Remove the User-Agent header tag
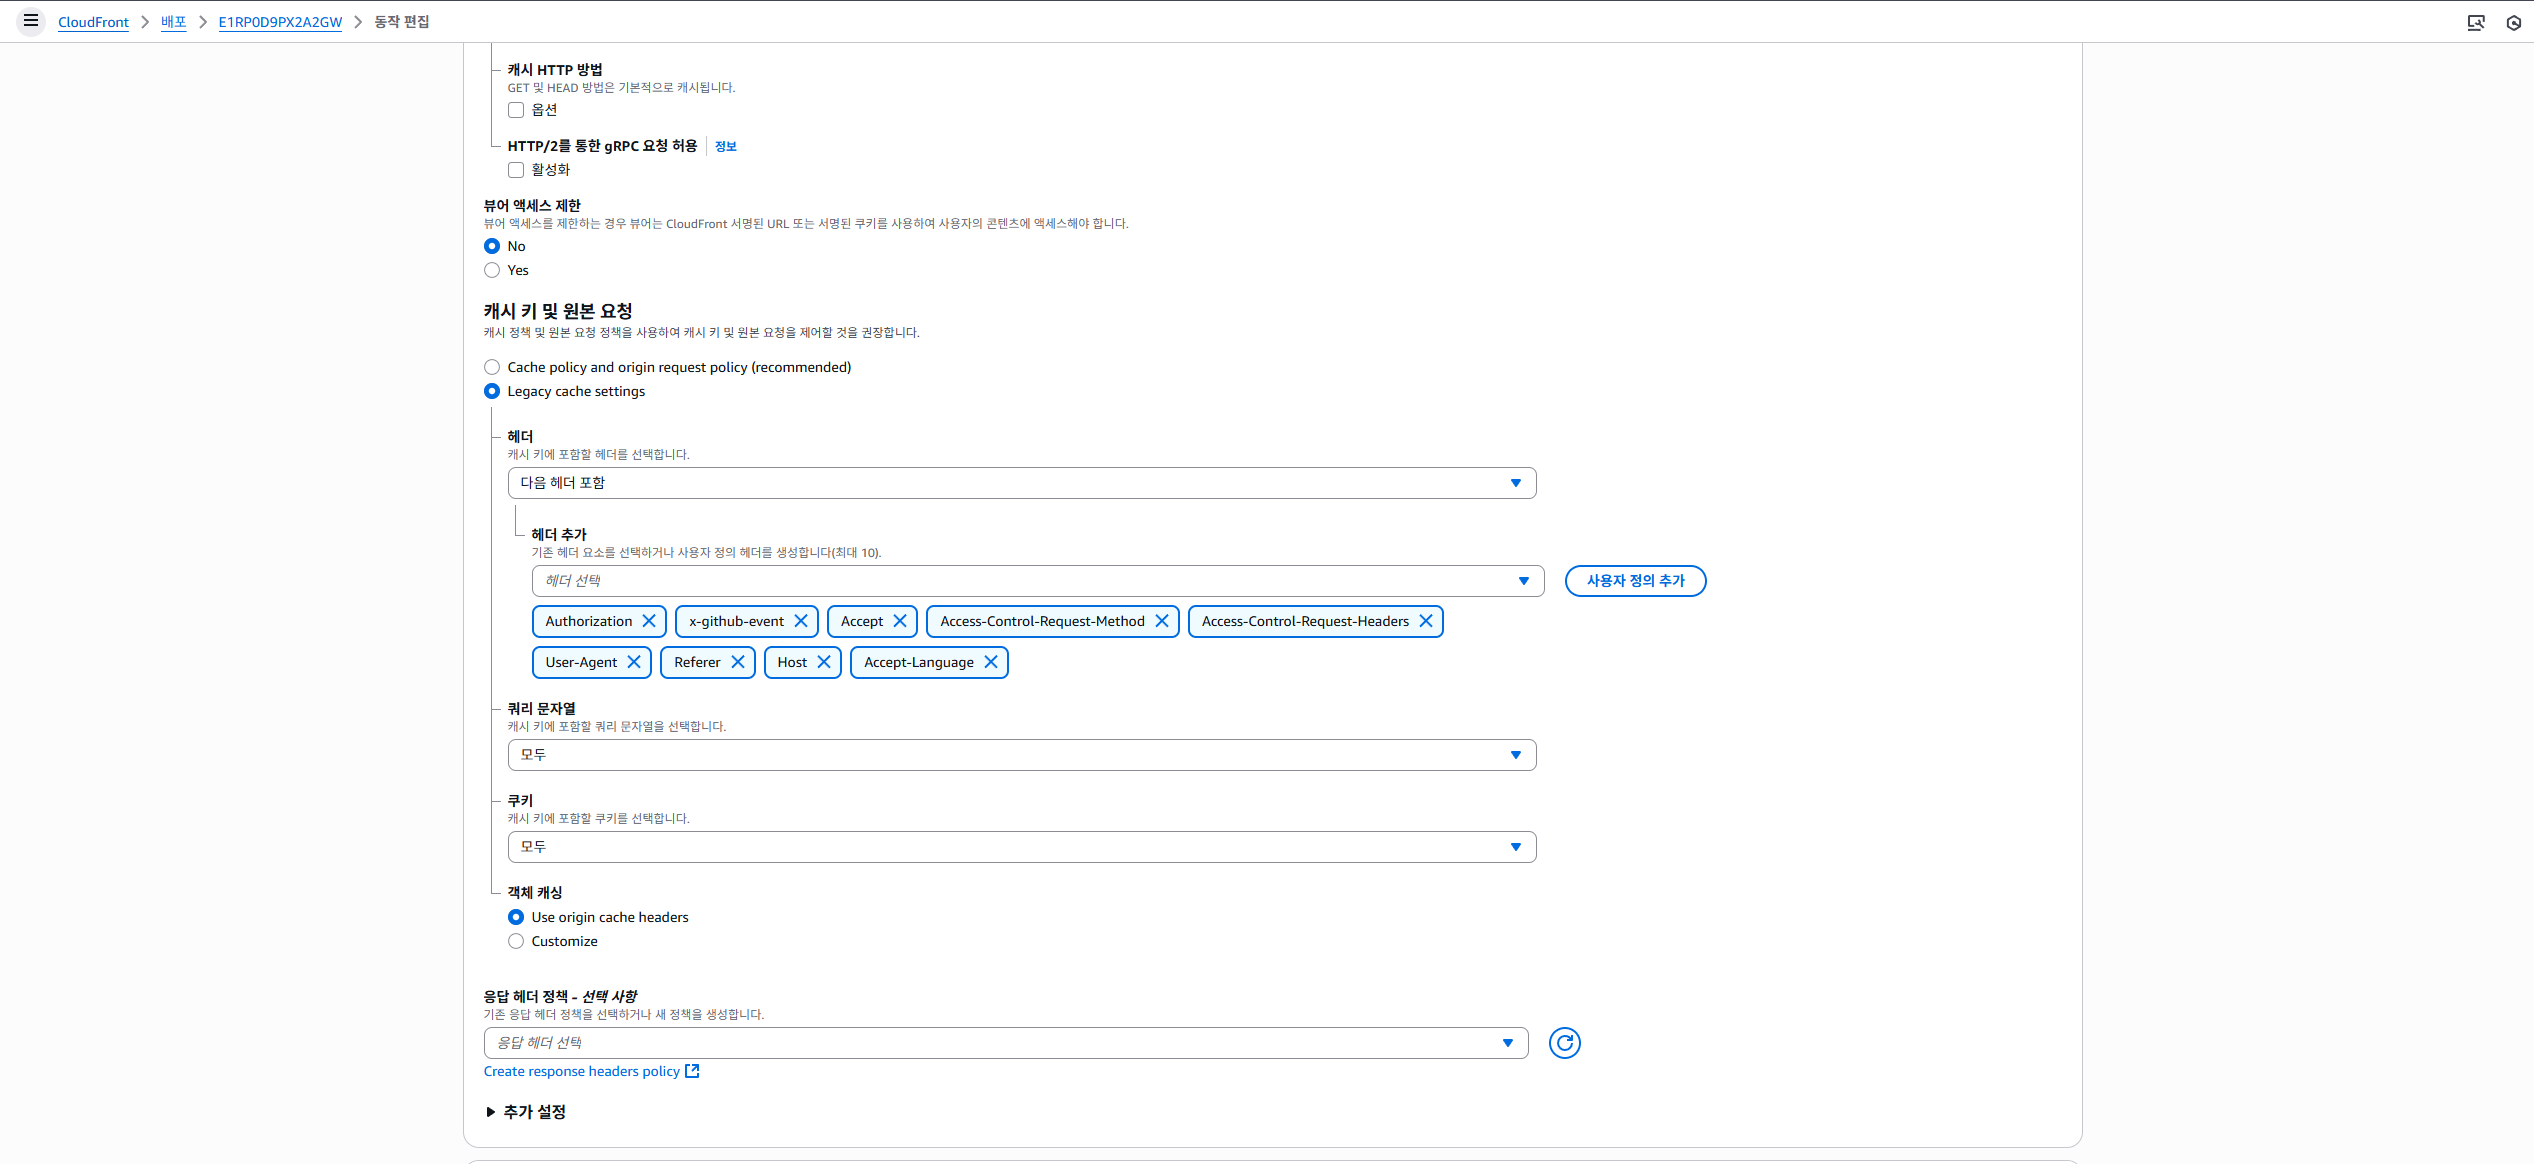The height and width of the screenshot is (1164, 2534). 634,662
